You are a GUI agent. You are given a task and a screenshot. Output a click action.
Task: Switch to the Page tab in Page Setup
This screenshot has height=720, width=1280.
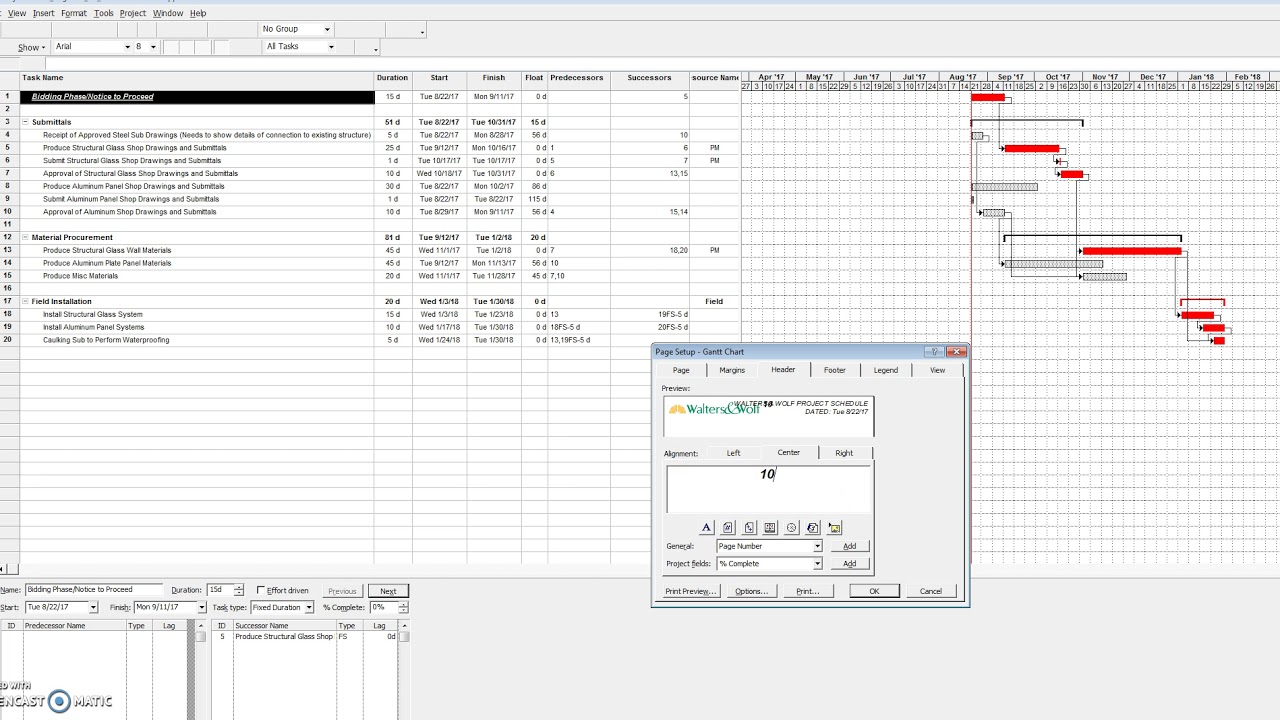click(x=681, y=370)
